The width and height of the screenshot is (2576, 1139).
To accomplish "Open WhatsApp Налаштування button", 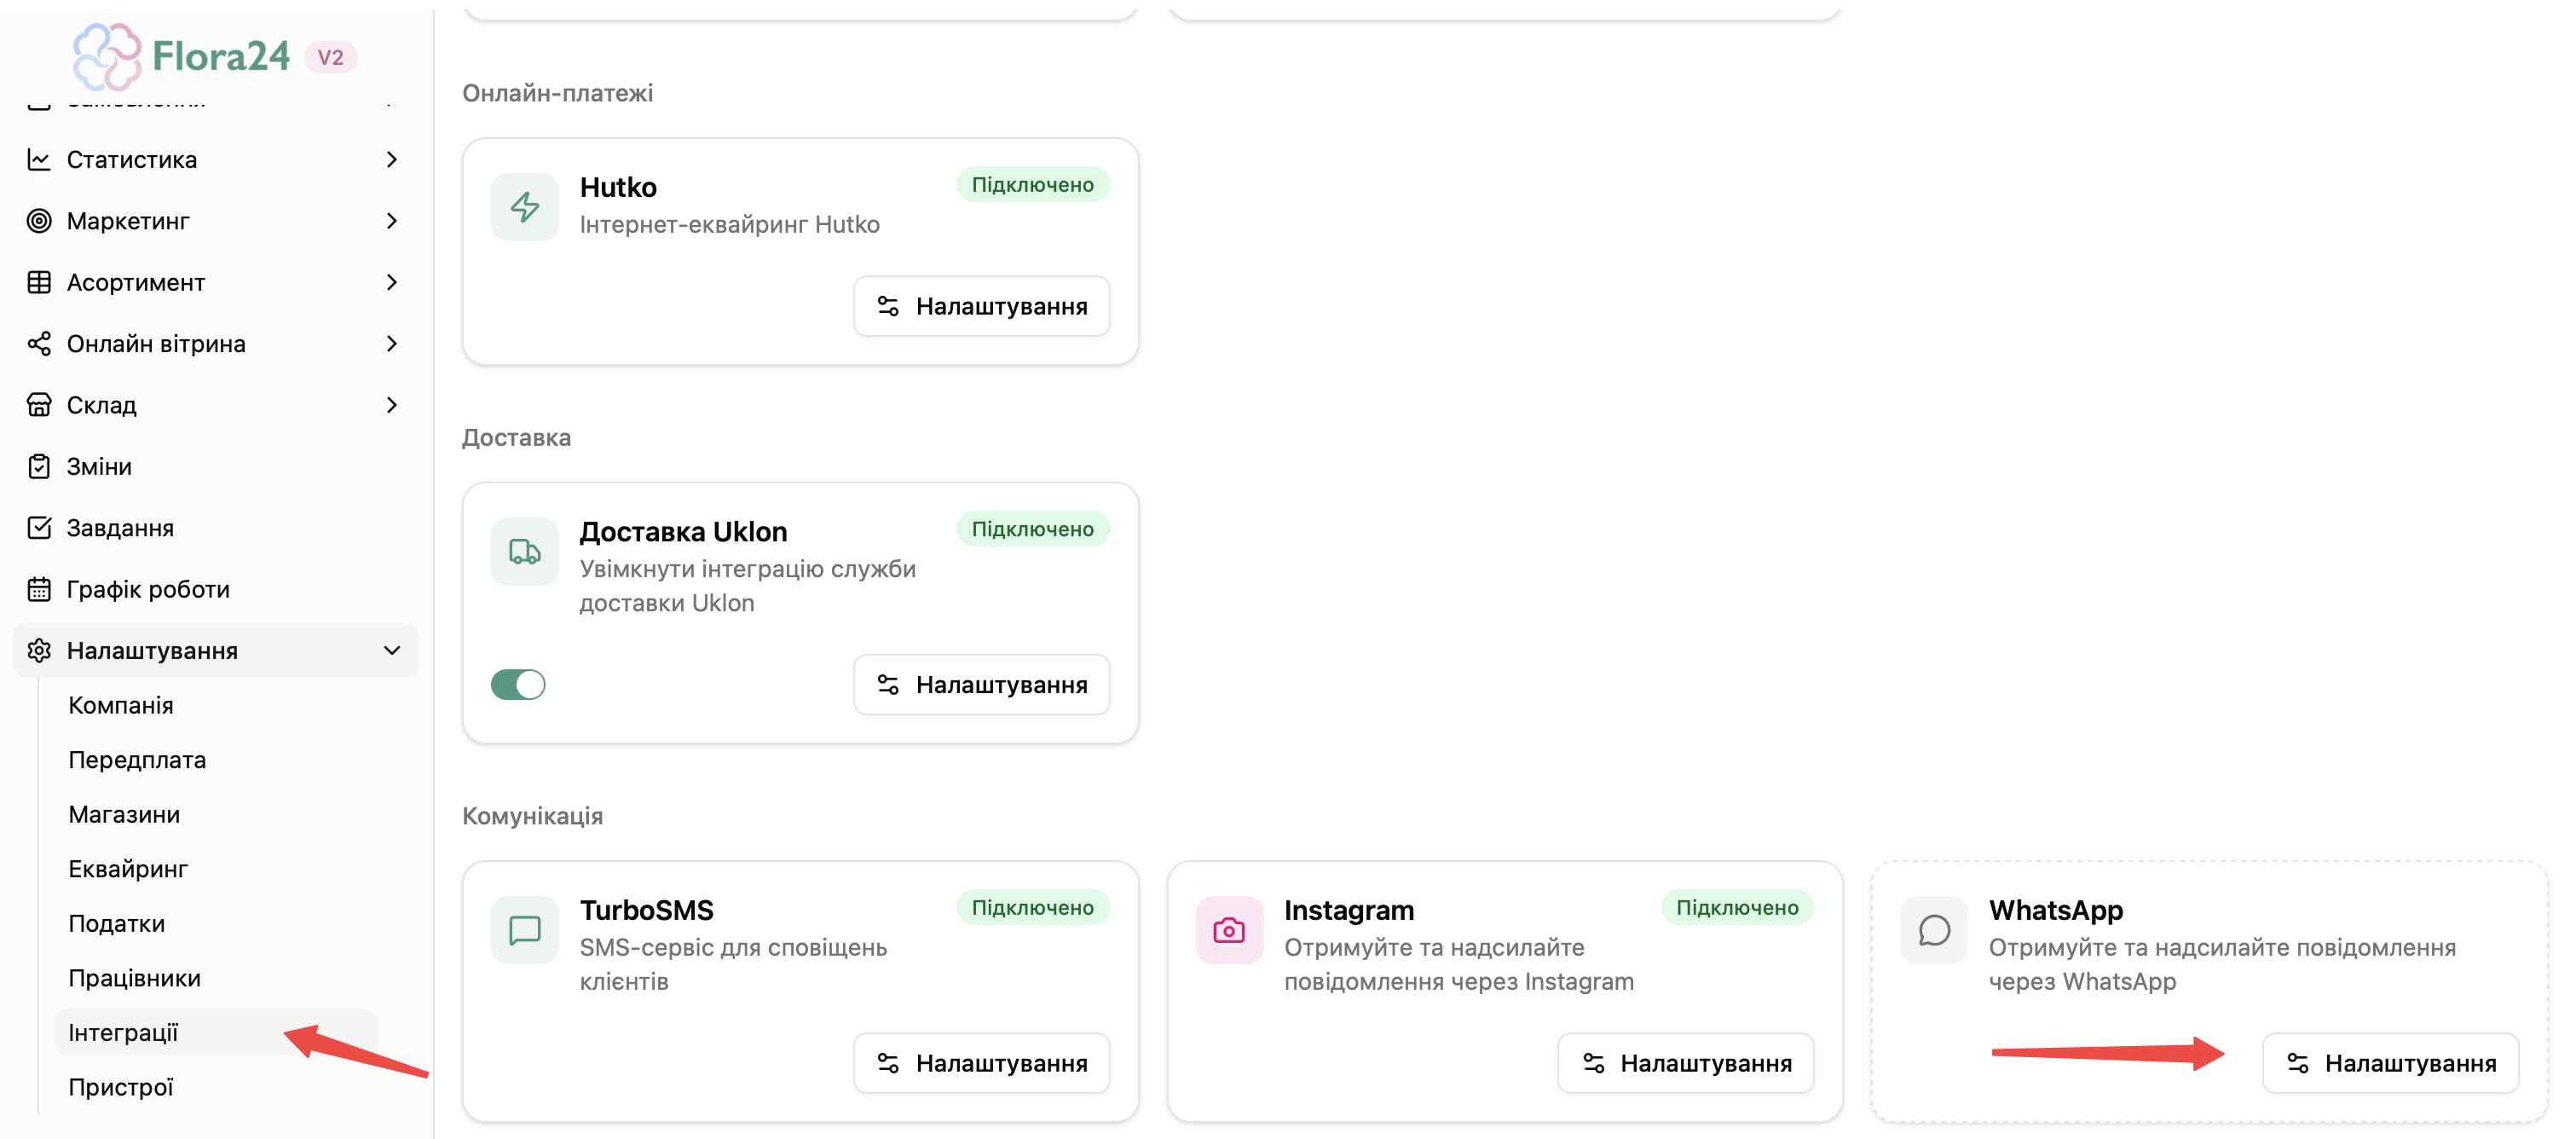I will pos(2390,1063).
